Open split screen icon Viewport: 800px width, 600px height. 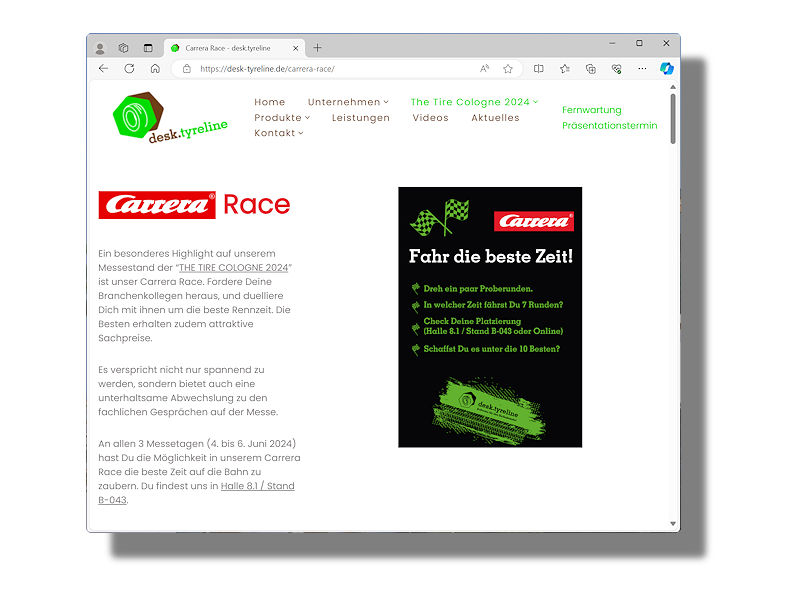click(x=538, y=69)
